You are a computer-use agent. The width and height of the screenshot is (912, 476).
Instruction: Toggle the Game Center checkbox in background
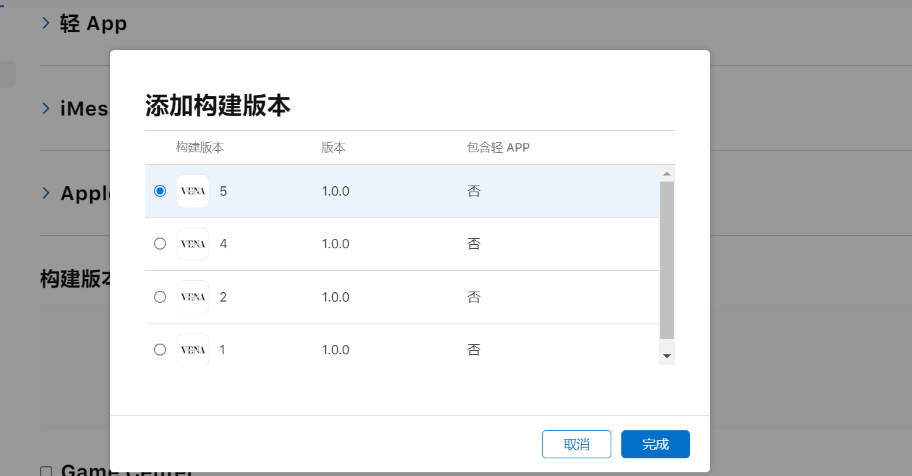coord(46,471)
